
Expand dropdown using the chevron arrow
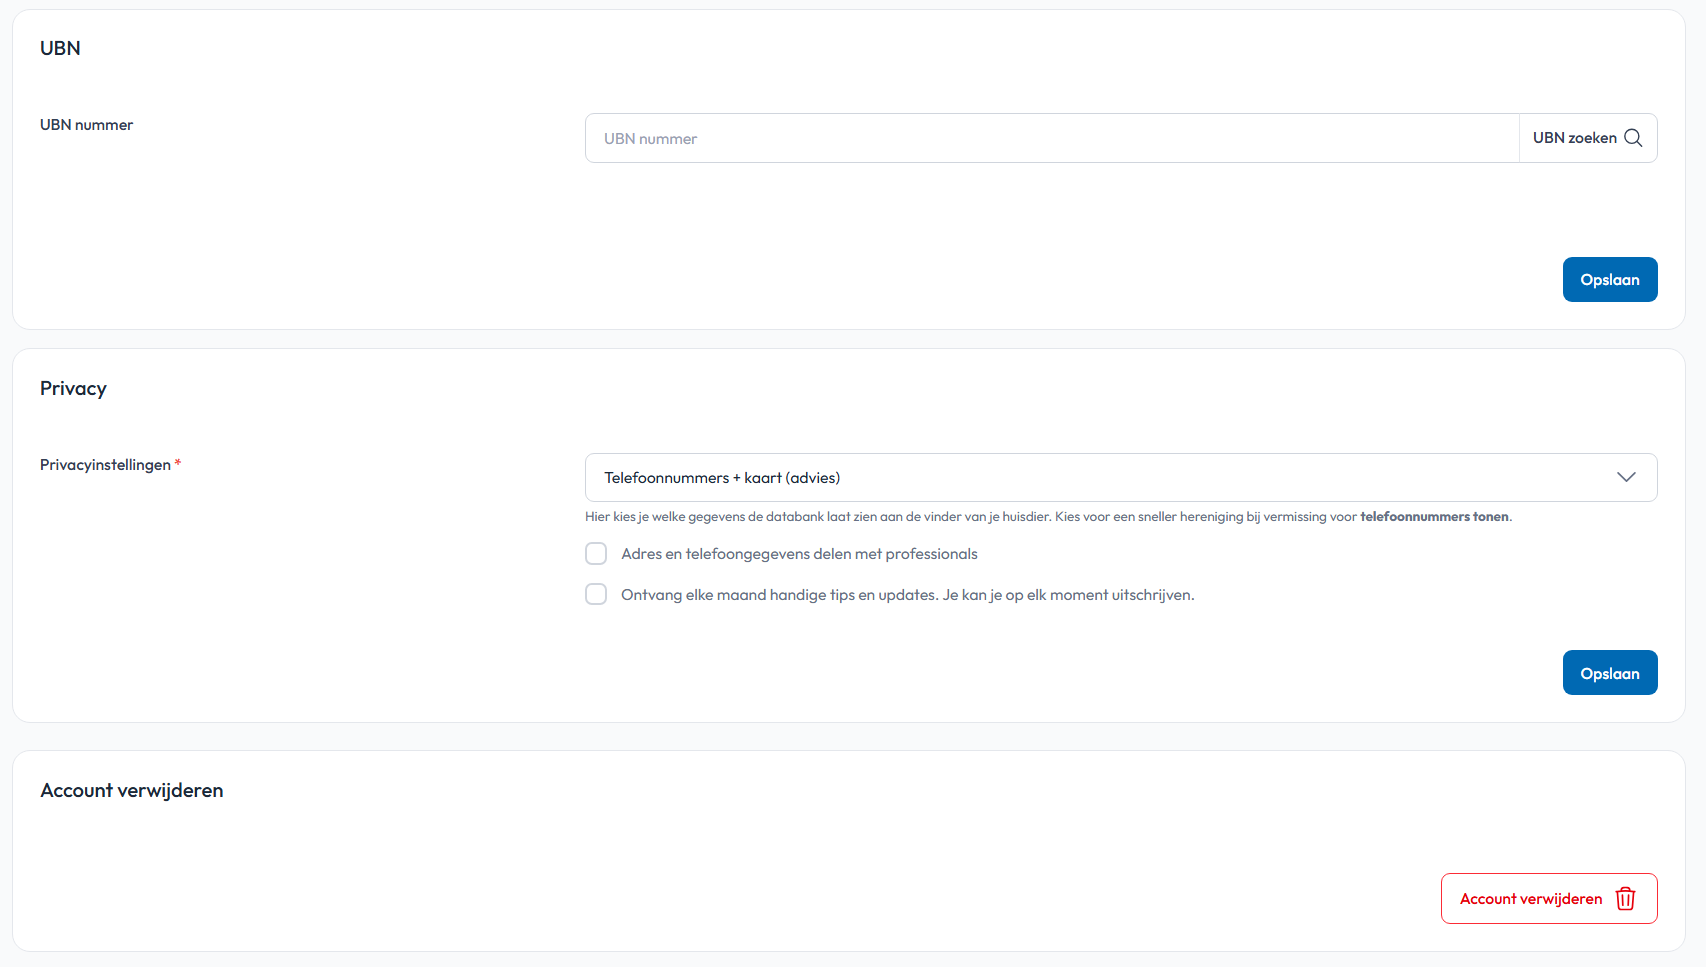(x=1627, y=477)
